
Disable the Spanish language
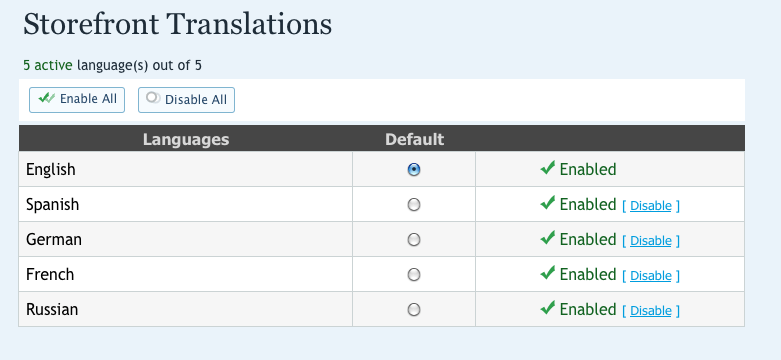point(651,206)
